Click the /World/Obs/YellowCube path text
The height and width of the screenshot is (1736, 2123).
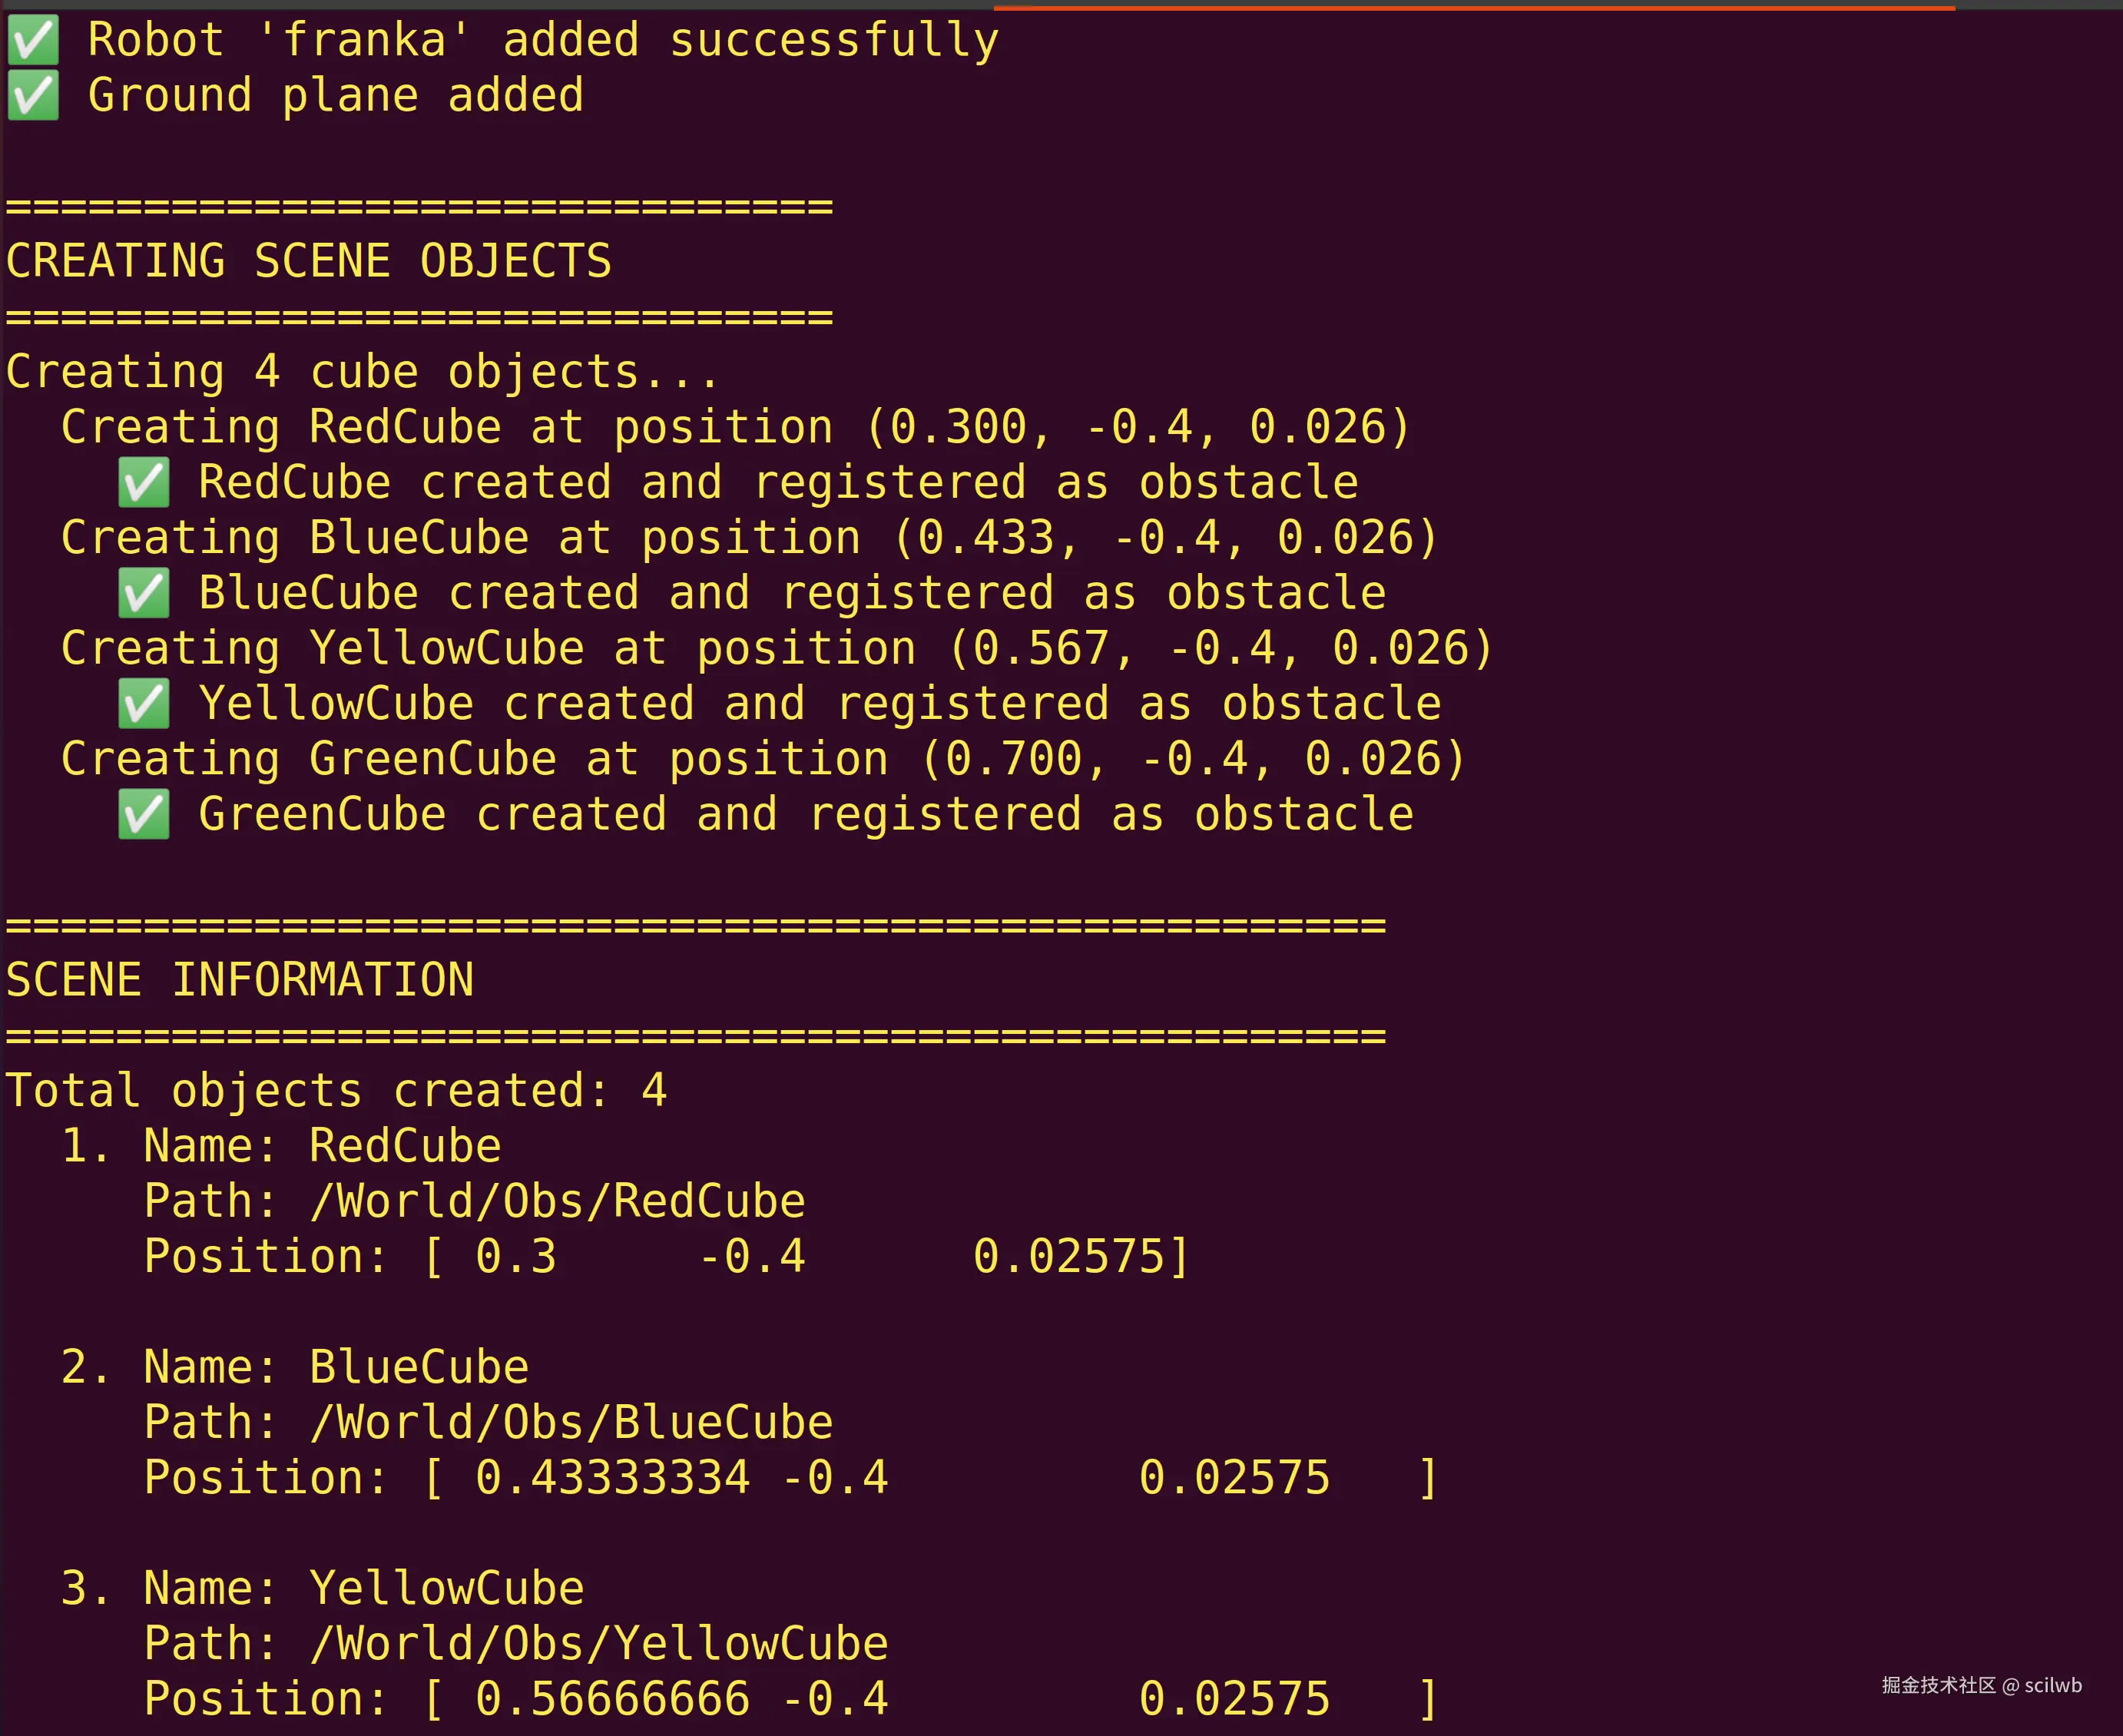click(x=598, y=1643)
